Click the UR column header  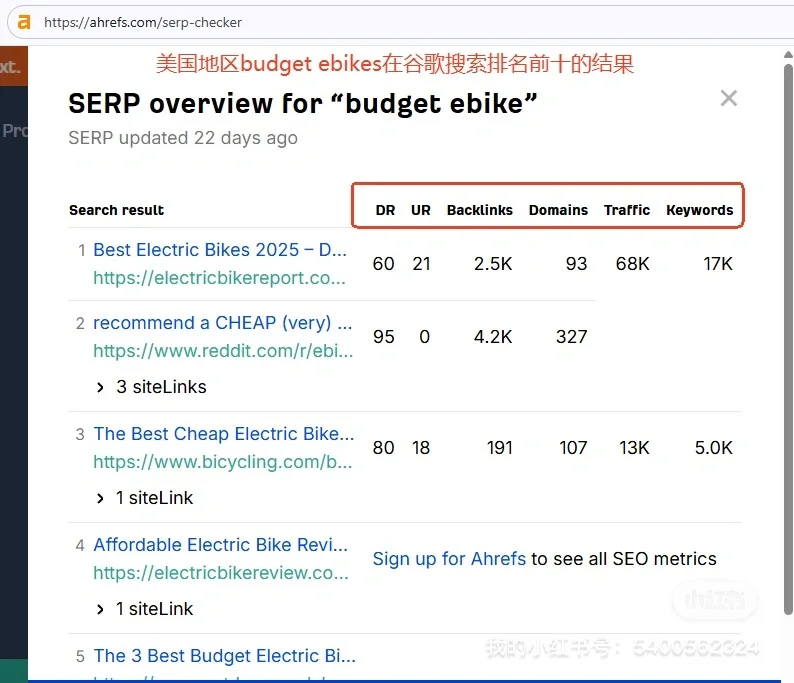pos(421,210)
